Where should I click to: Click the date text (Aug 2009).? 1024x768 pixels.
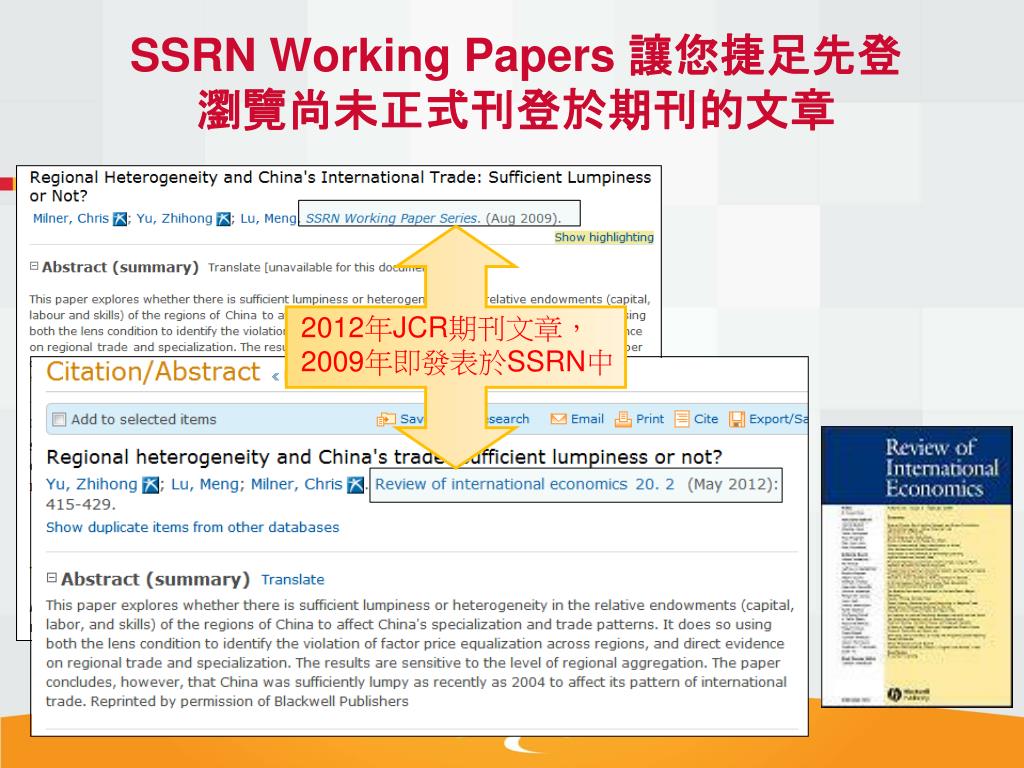[523, 218]
